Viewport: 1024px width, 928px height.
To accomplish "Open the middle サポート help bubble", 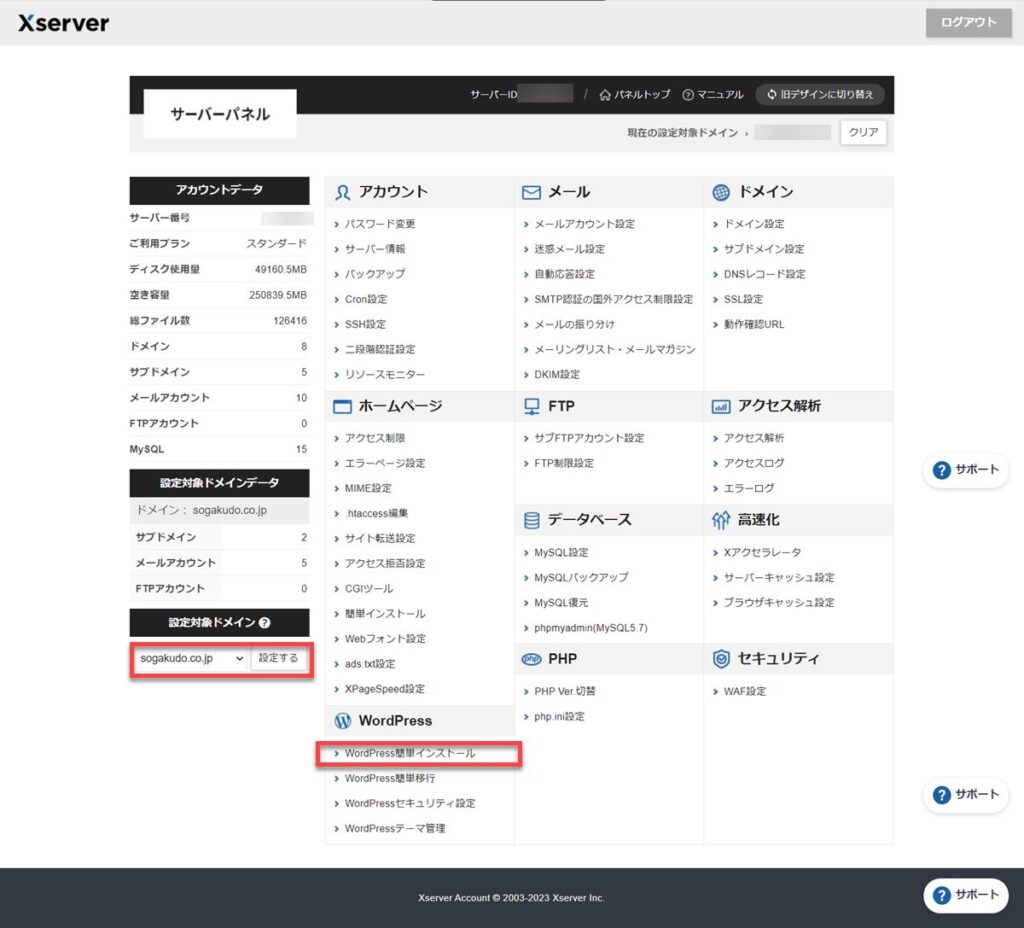I will click(965, 795).
